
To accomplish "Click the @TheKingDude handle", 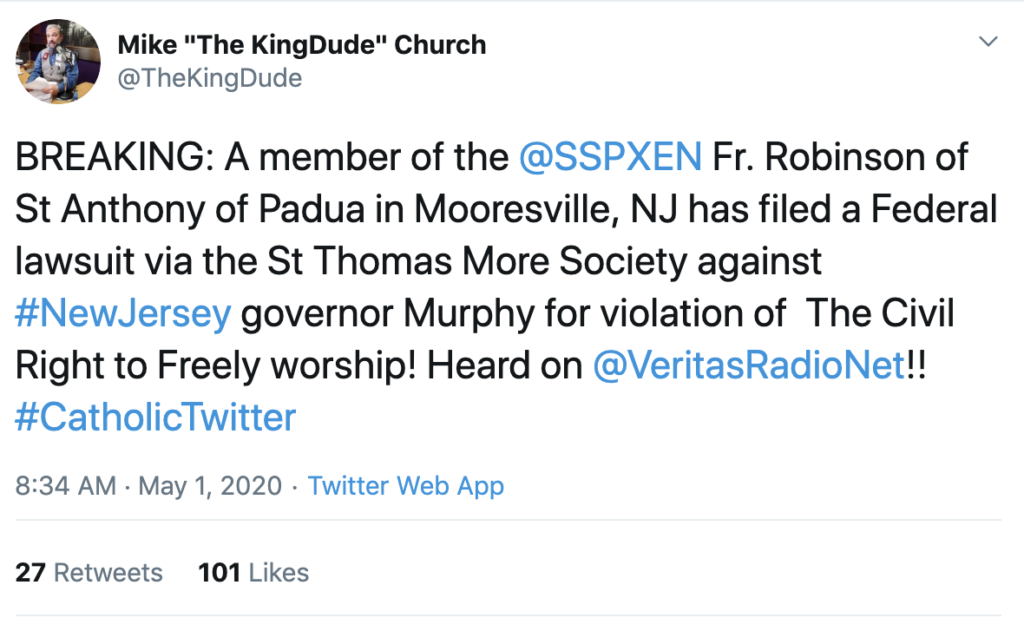I will (x=210, y=78).
